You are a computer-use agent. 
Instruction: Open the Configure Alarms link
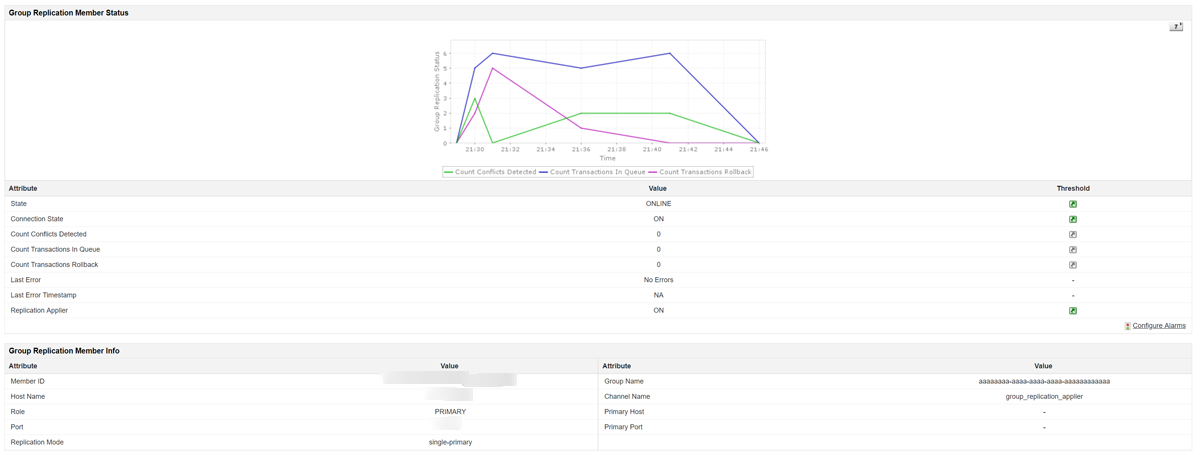click(x=1159, y=326)
